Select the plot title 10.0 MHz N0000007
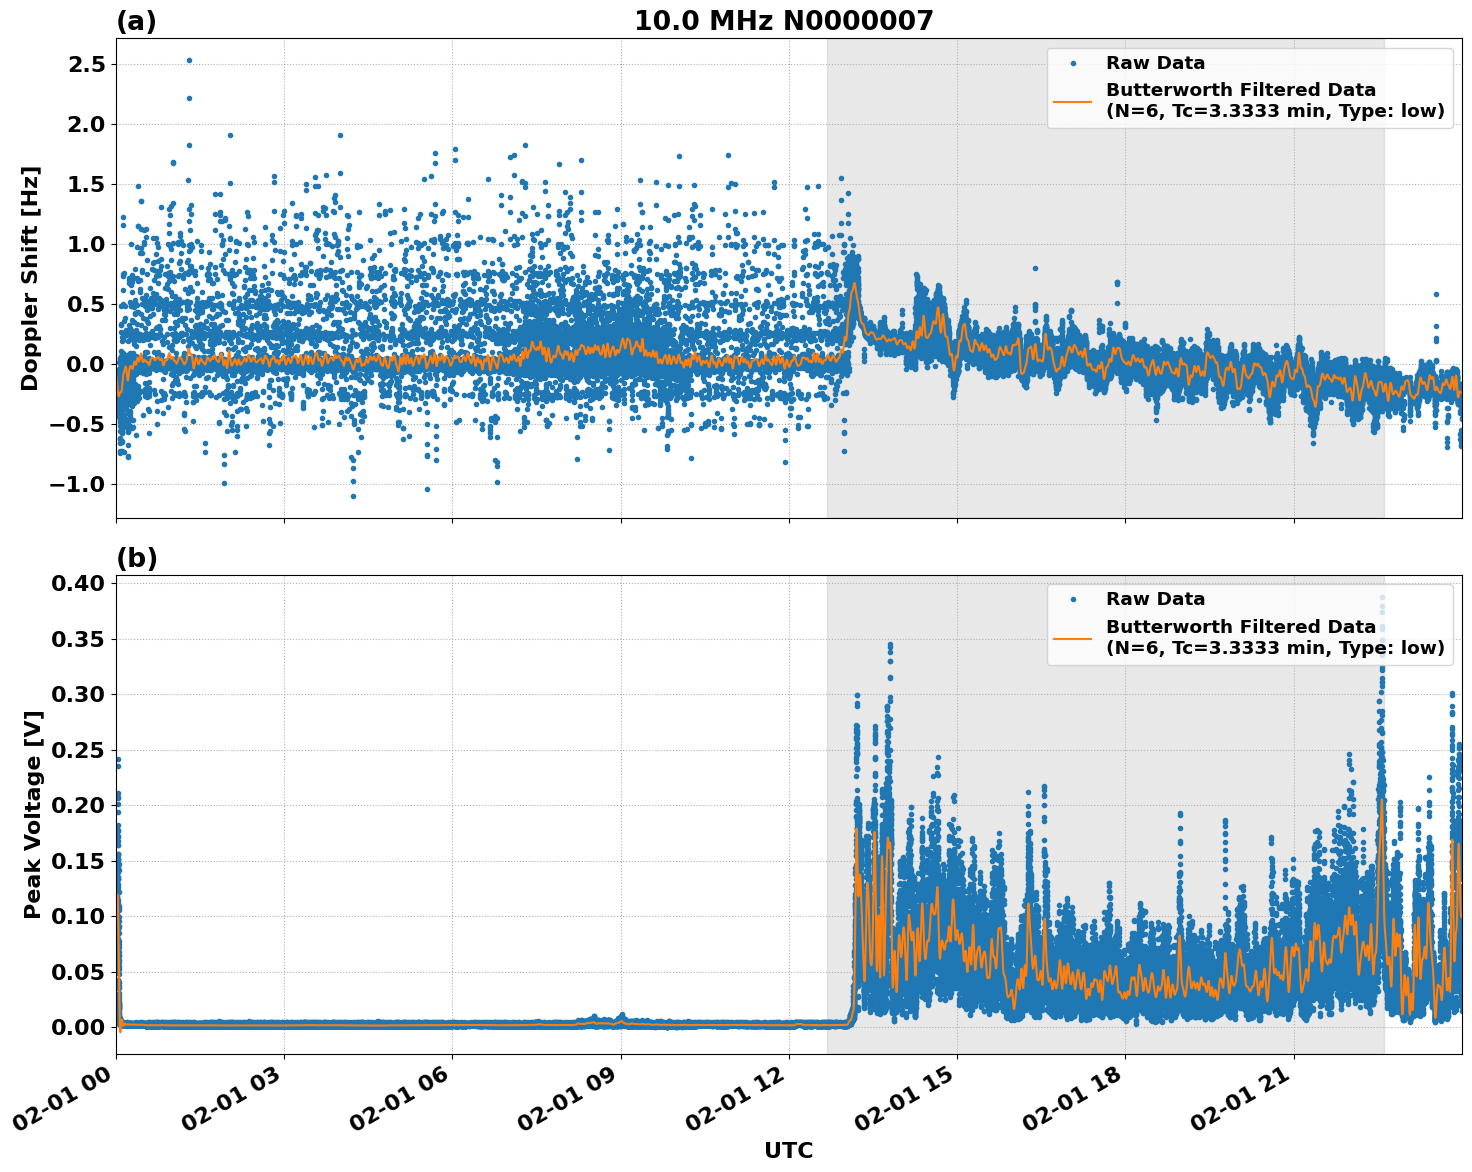 click(786, 20)
